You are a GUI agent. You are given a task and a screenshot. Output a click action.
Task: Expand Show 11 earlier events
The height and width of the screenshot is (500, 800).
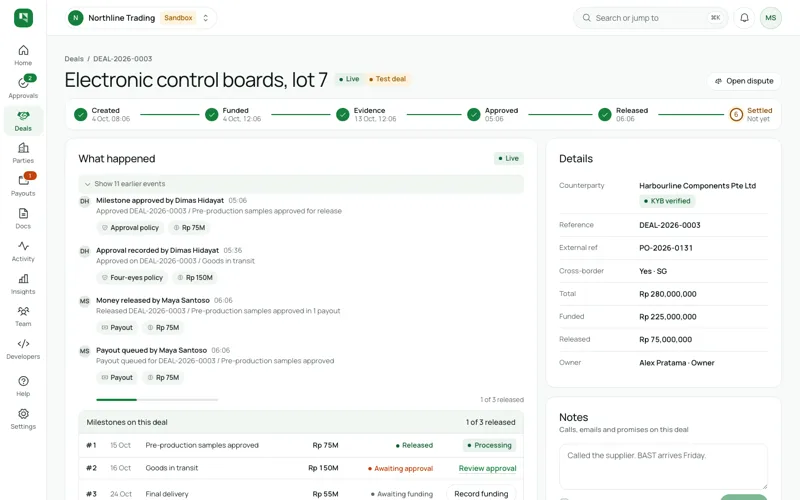[301, 184]
